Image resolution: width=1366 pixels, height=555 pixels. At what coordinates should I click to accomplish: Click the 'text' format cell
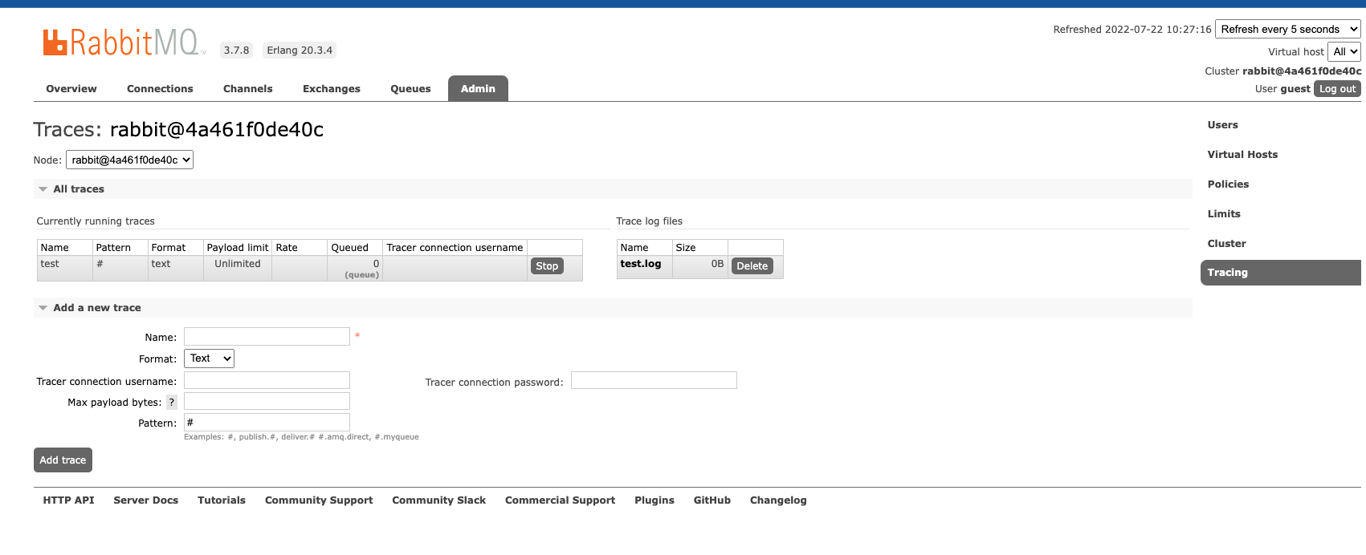175,268
